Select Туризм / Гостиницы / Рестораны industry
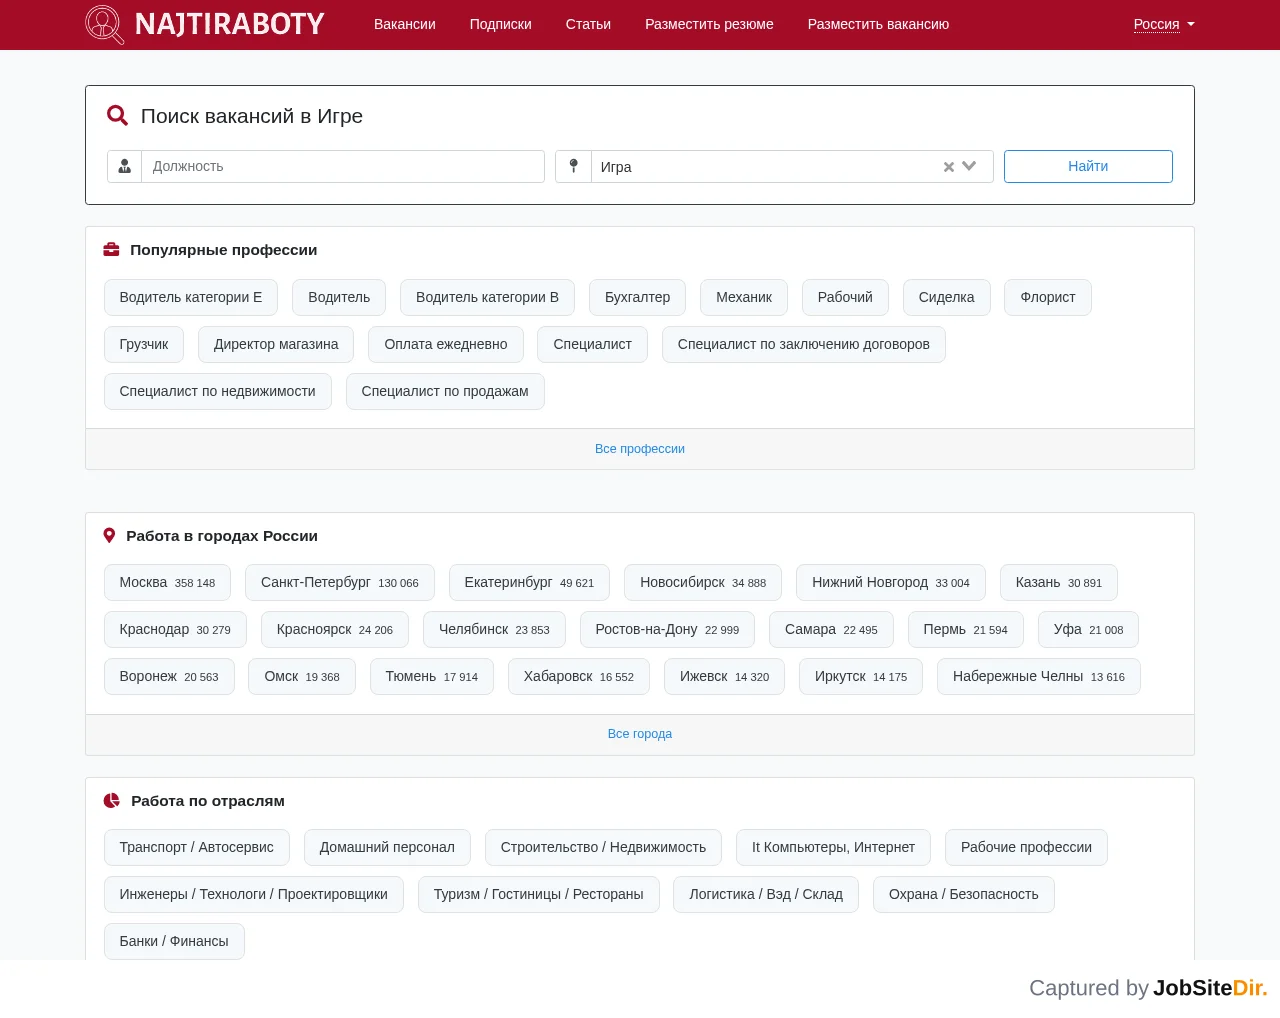The image size is (1280, 1018). pyautogui.click(x=539, y=894)
